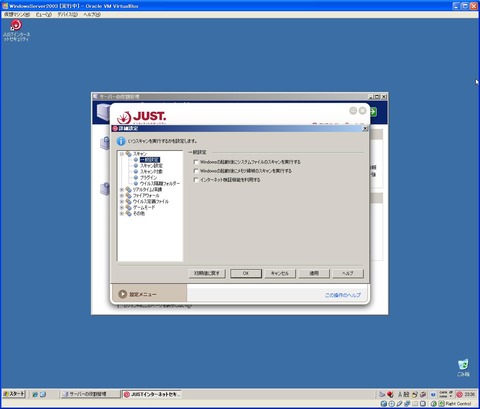Enable 'インターネット検証機能を利用する' checkbox

coord(196,180)
